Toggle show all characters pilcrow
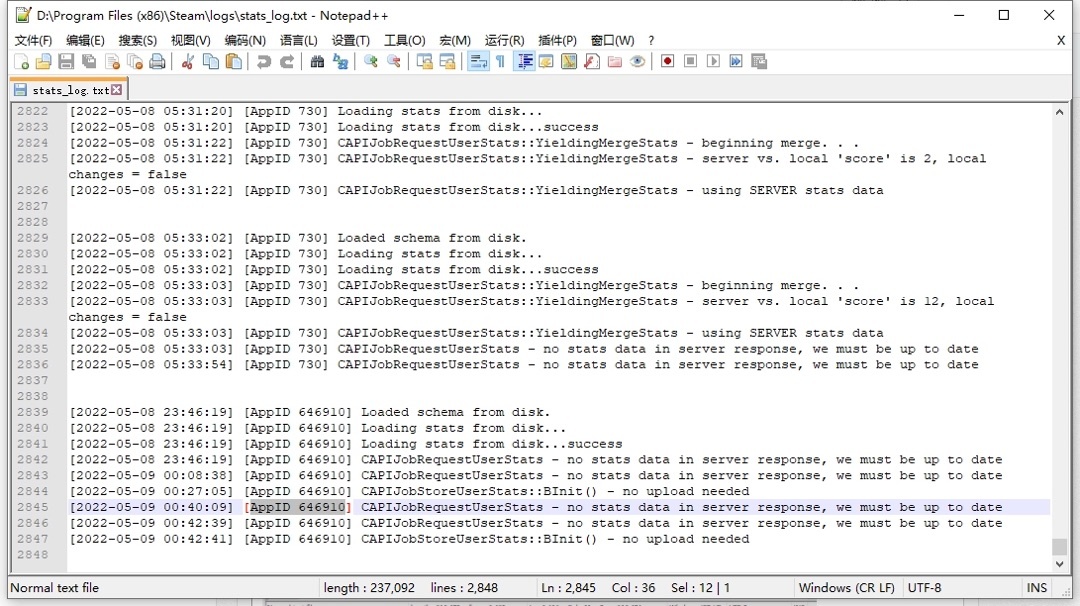The width and height of the screenshot is (1080, 606). click(x=501, y=62)
